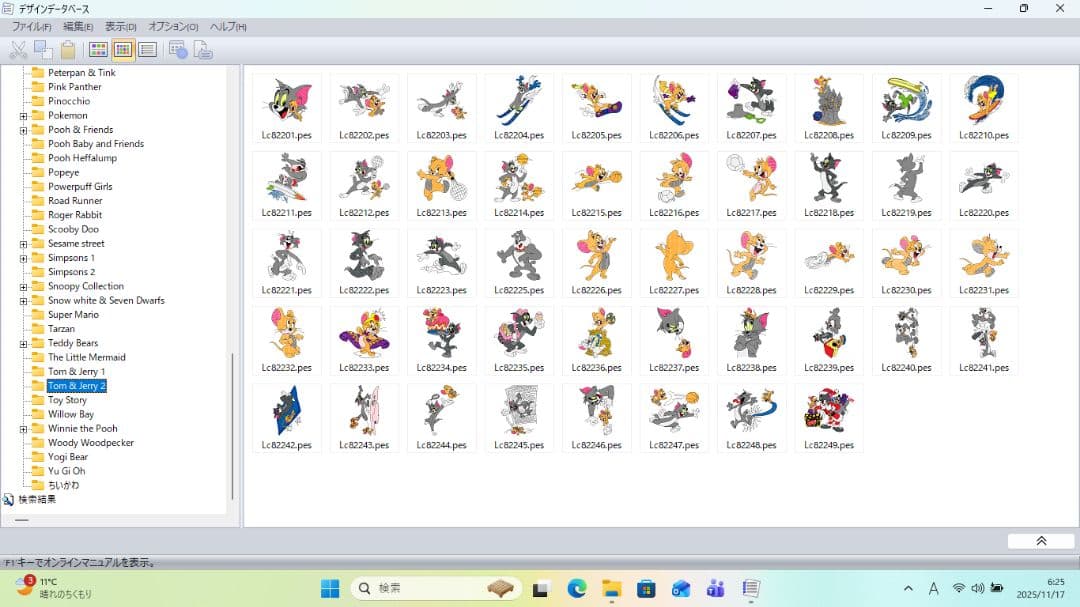Screen dimensions: 1080x607
Task: Open Microsoft Edge from the taskbar
Action: coord(576,588)
